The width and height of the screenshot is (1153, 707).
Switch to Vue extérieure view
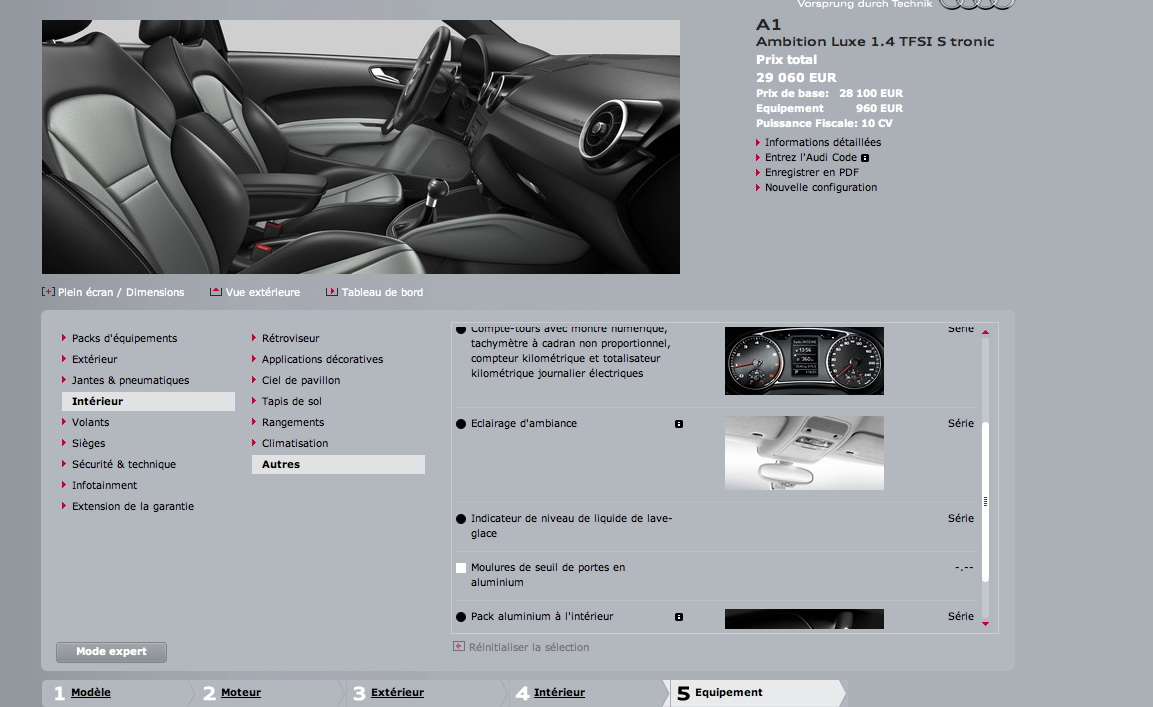coord(215,292)
